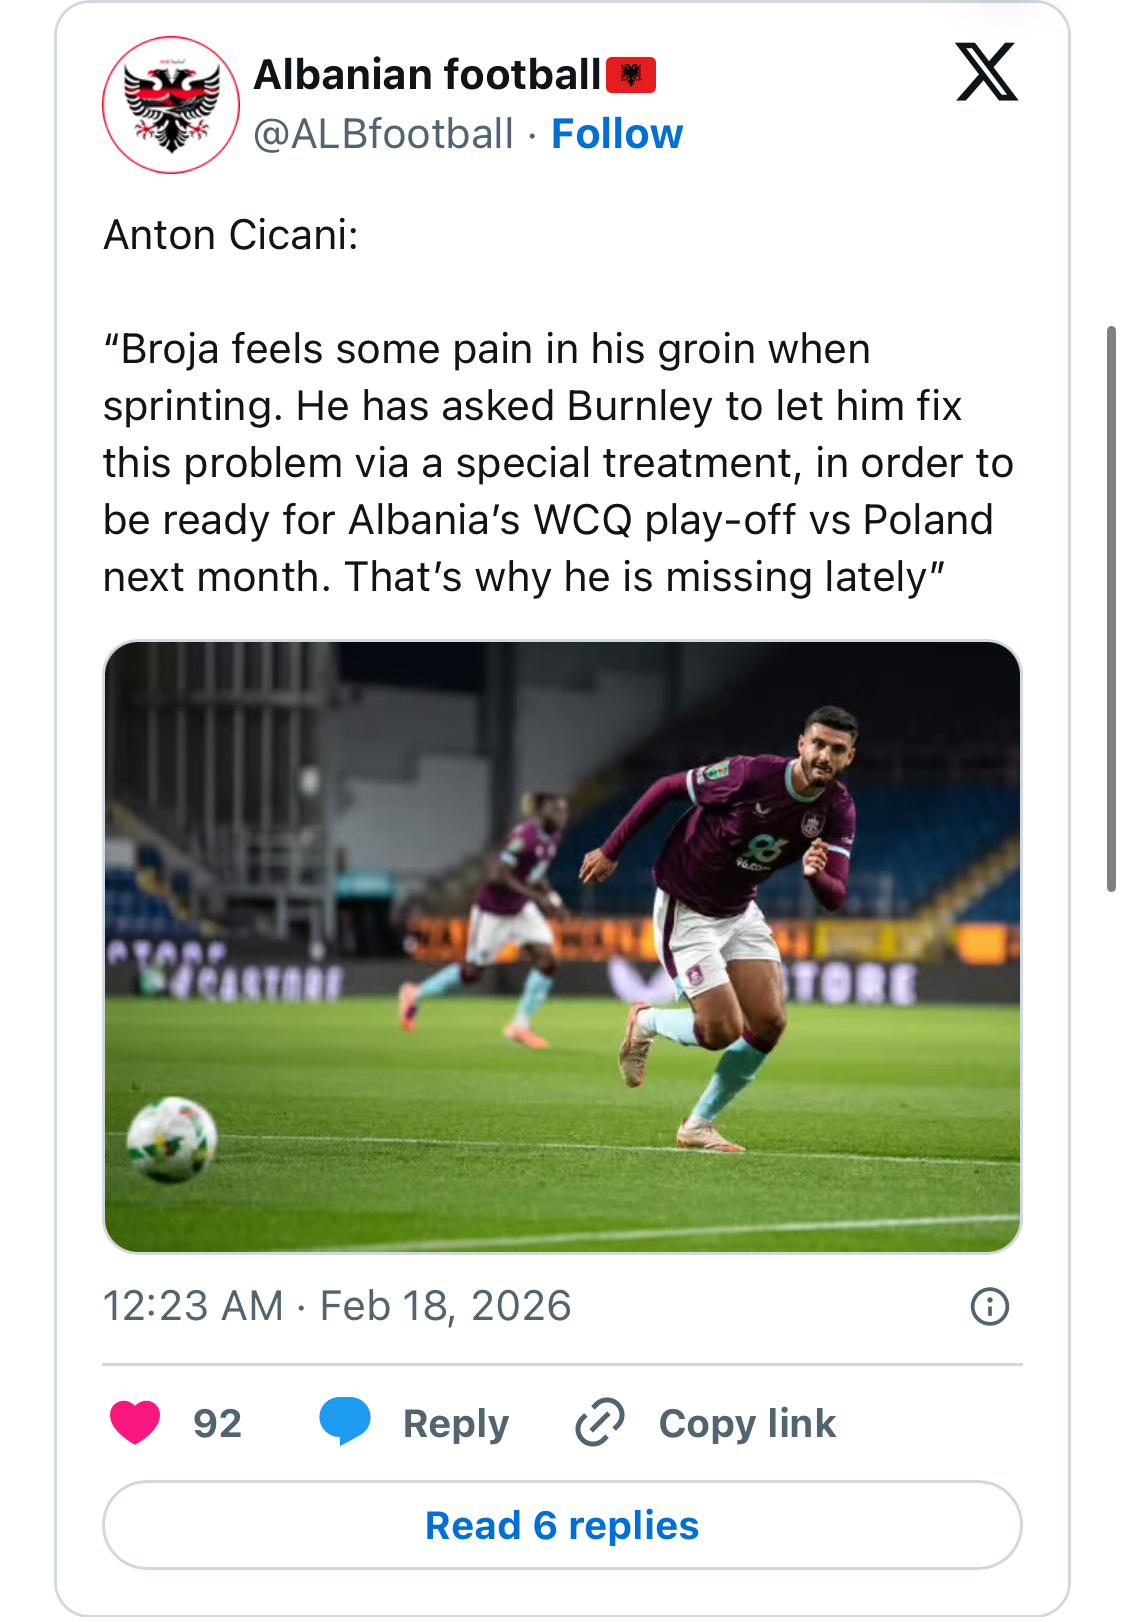Open the tweet info circle icon
The height and width of the screenshot is (1622, 1125).
[x=989, y=1306]
